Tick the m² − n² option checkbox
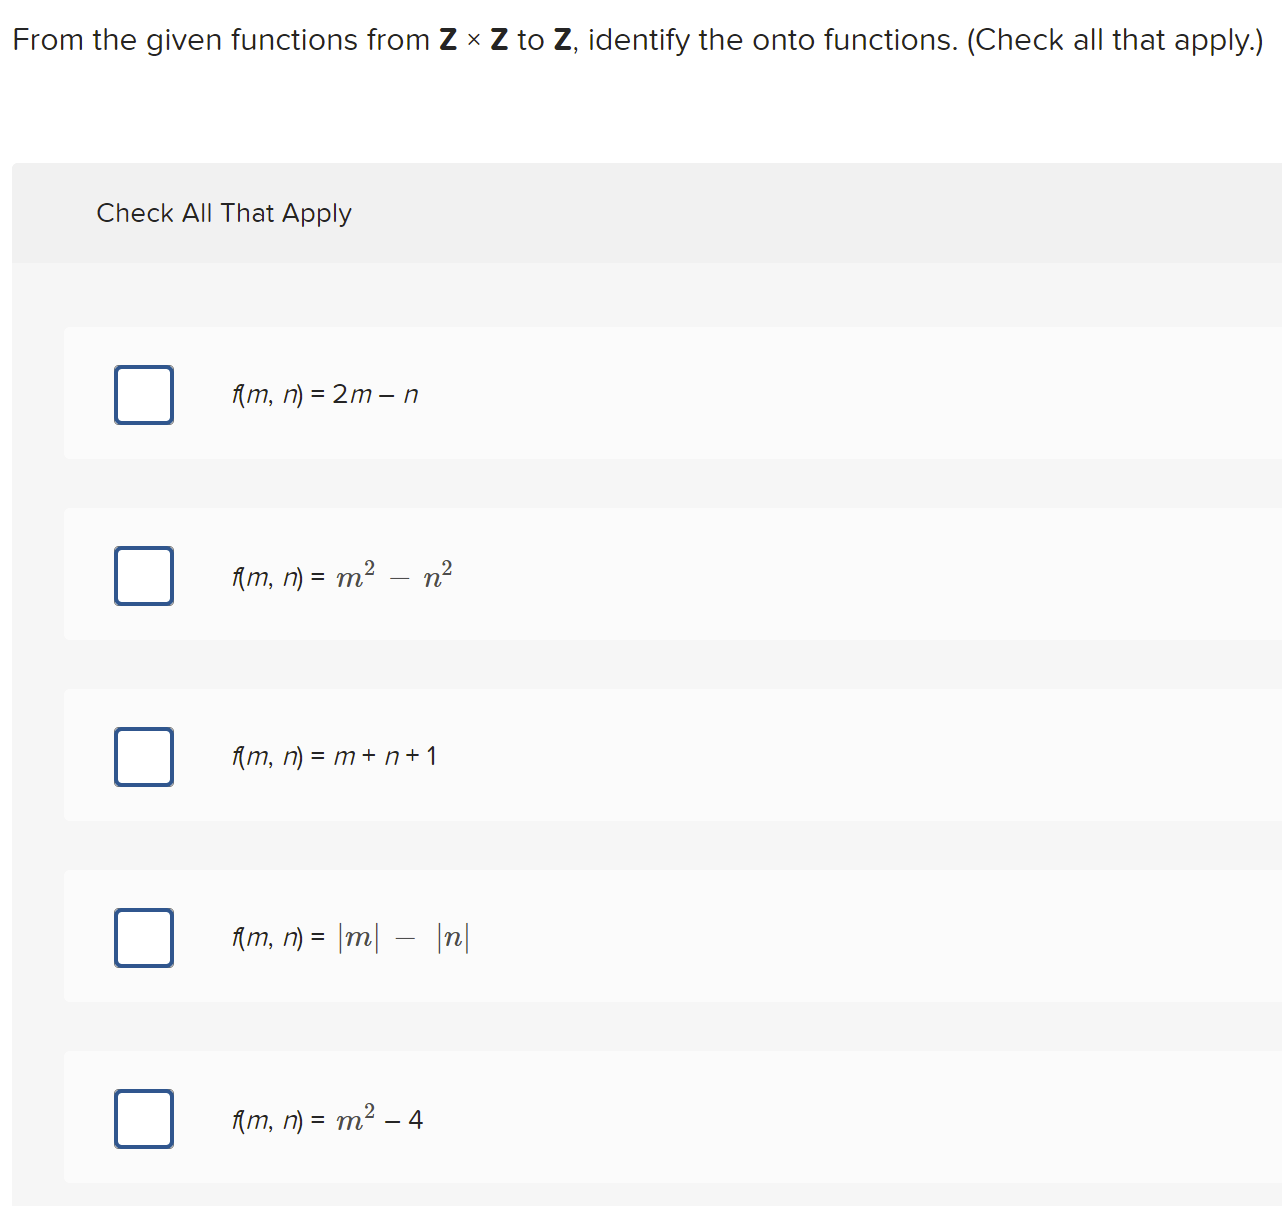This screenshot has height=1206, width=1282. (x=144, y=576)
